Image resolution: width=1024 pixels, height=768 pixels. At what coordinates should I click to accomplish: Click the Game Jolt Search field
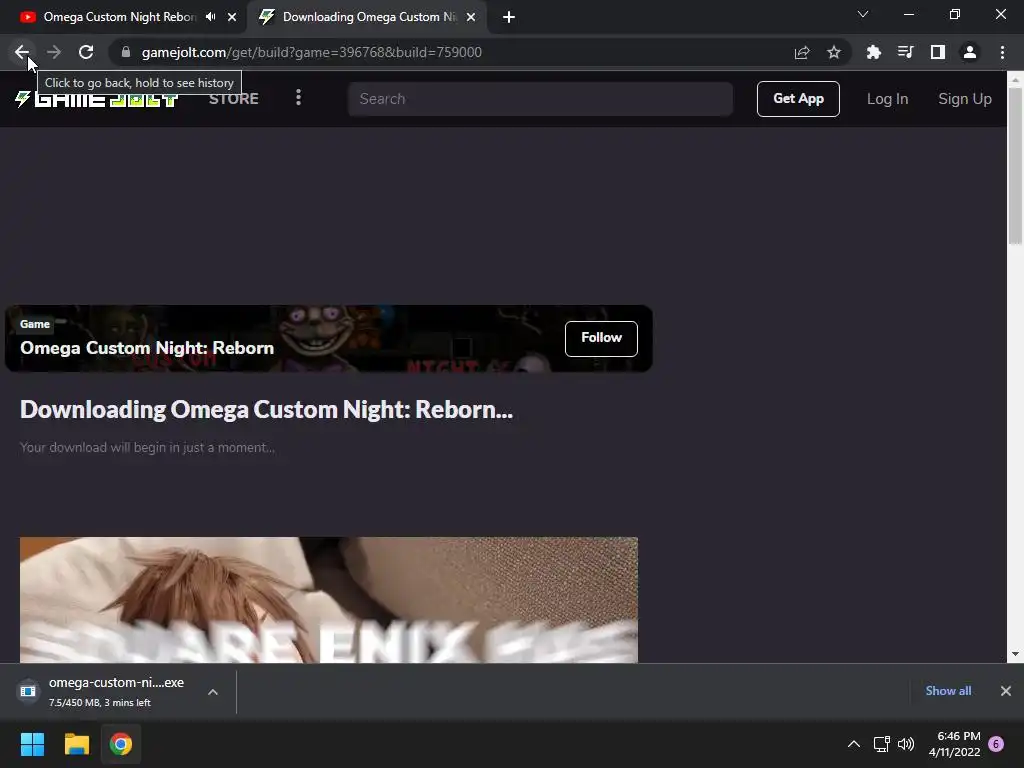pos(540,99)
